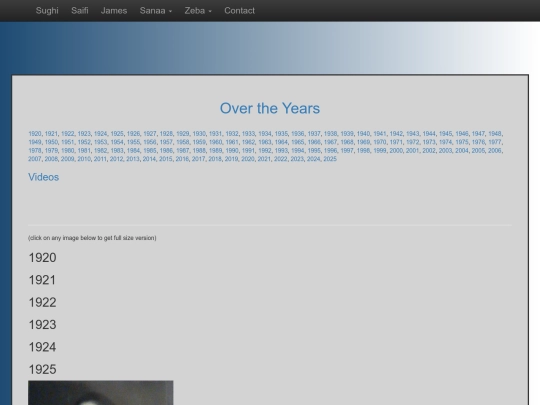
Task: Go to the 1975 year link
Action: click(461, 142)
